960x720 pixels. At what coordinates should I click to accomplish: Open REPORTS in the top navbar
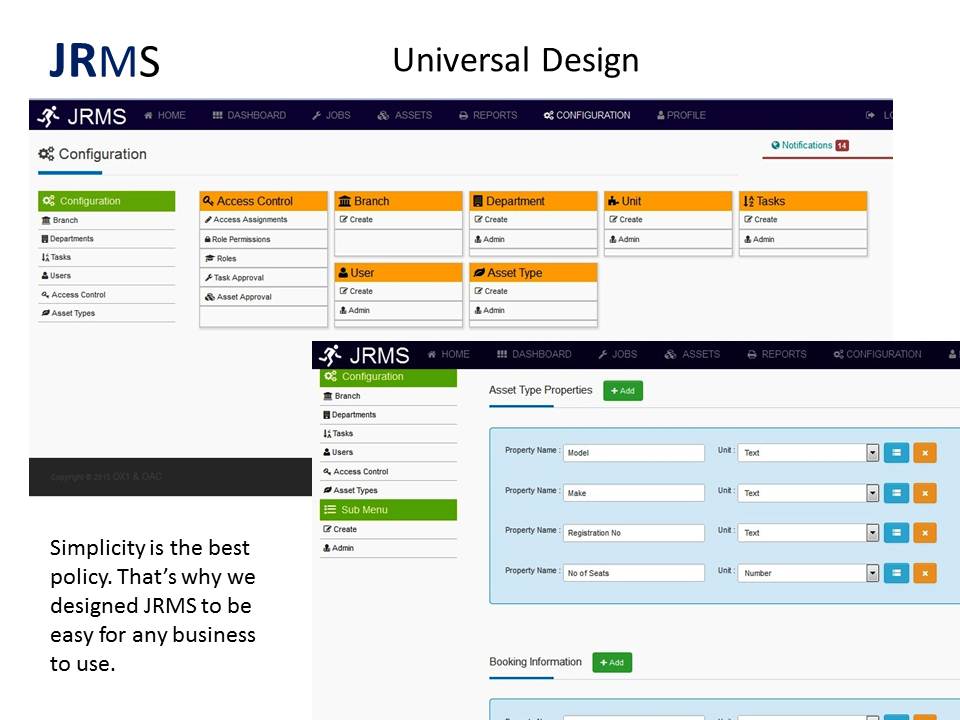click(488, 115)
